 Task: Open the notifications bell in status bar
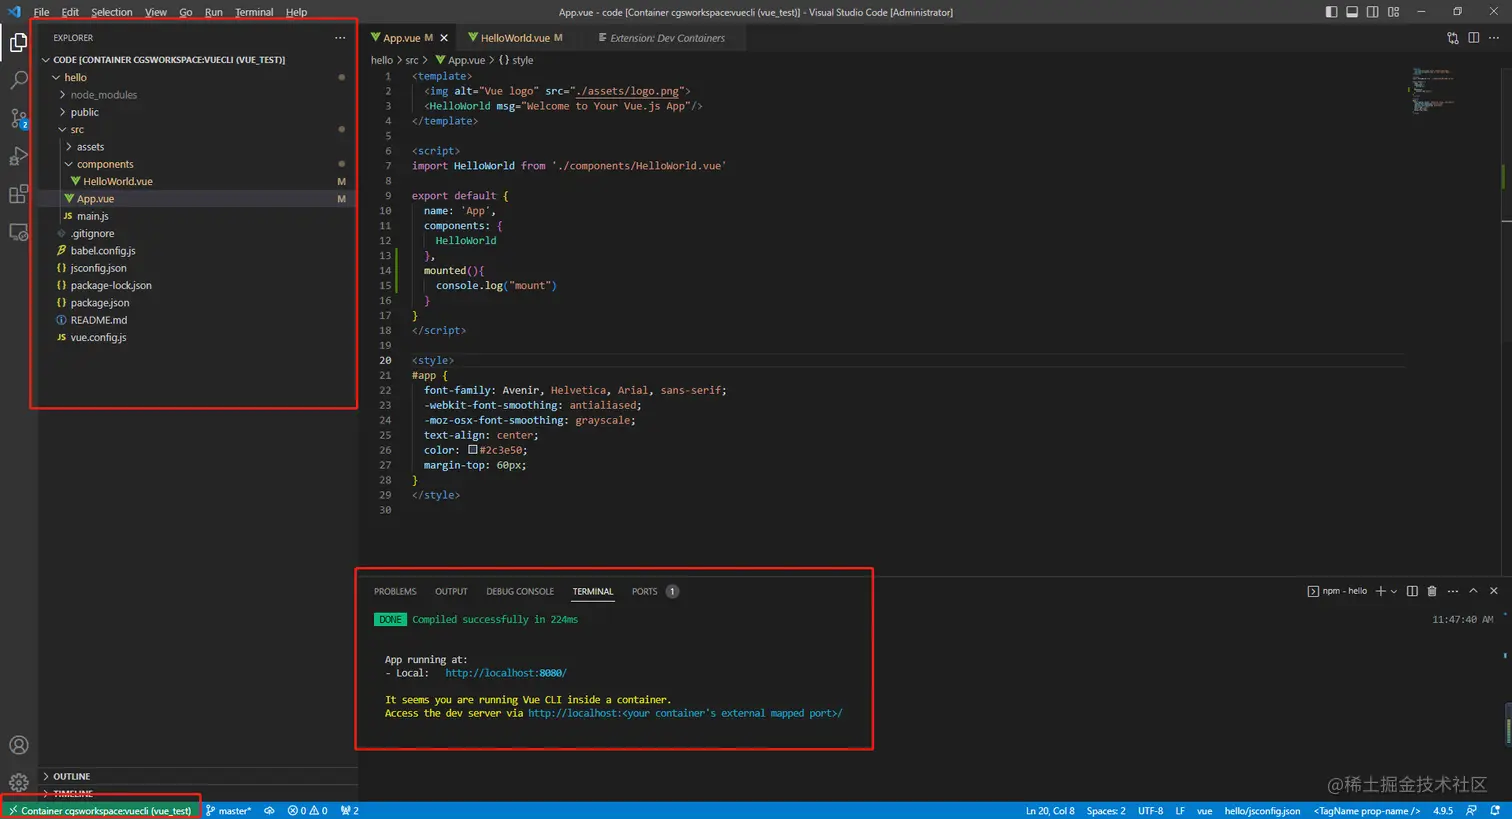click(1495, 810)
